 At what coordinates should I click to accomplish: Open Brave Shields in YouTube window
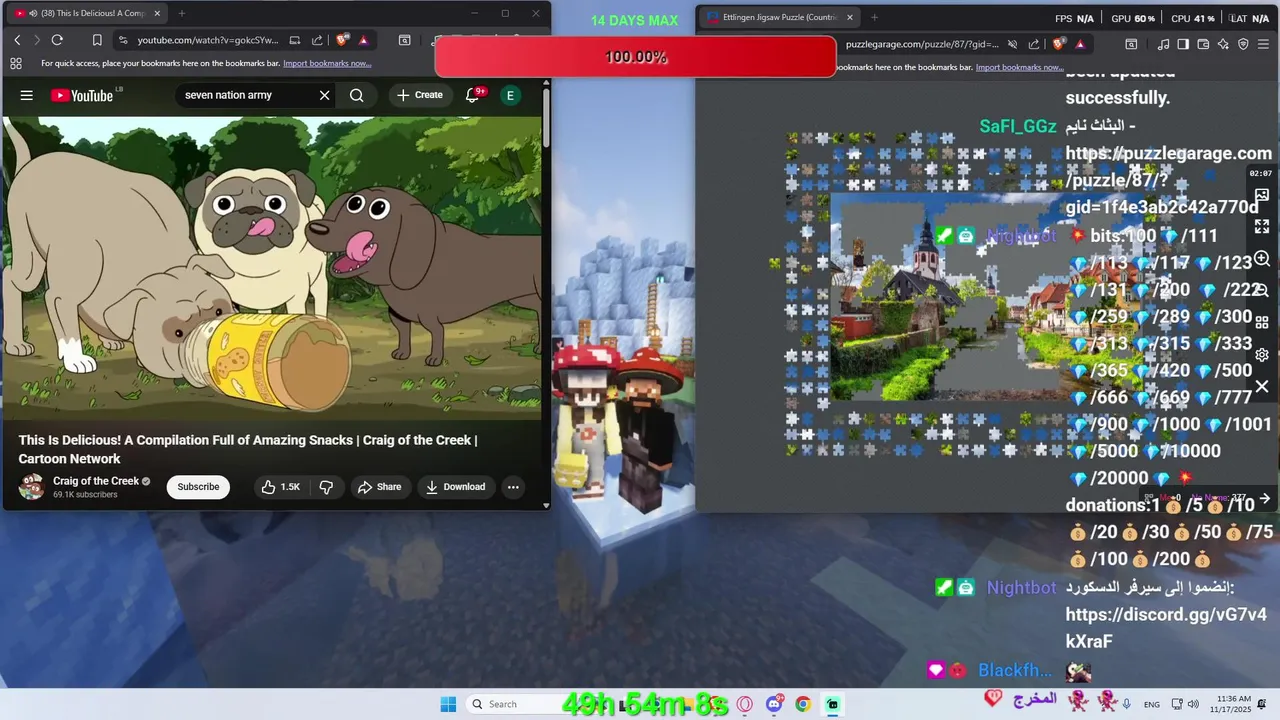coord(342,40)
